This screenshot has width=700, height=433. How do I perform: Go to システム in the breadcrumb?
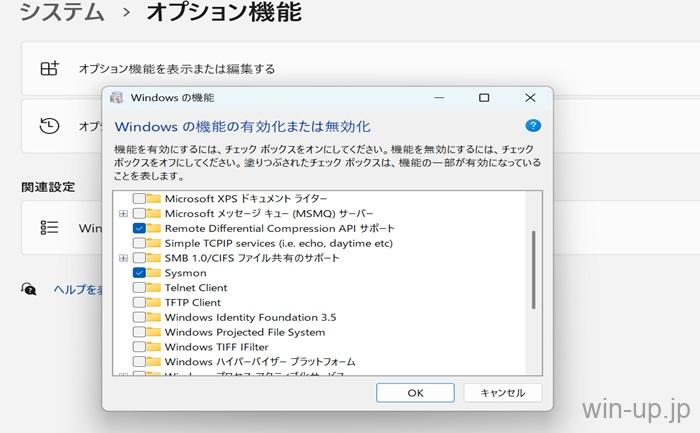click(x=62, y=13)
